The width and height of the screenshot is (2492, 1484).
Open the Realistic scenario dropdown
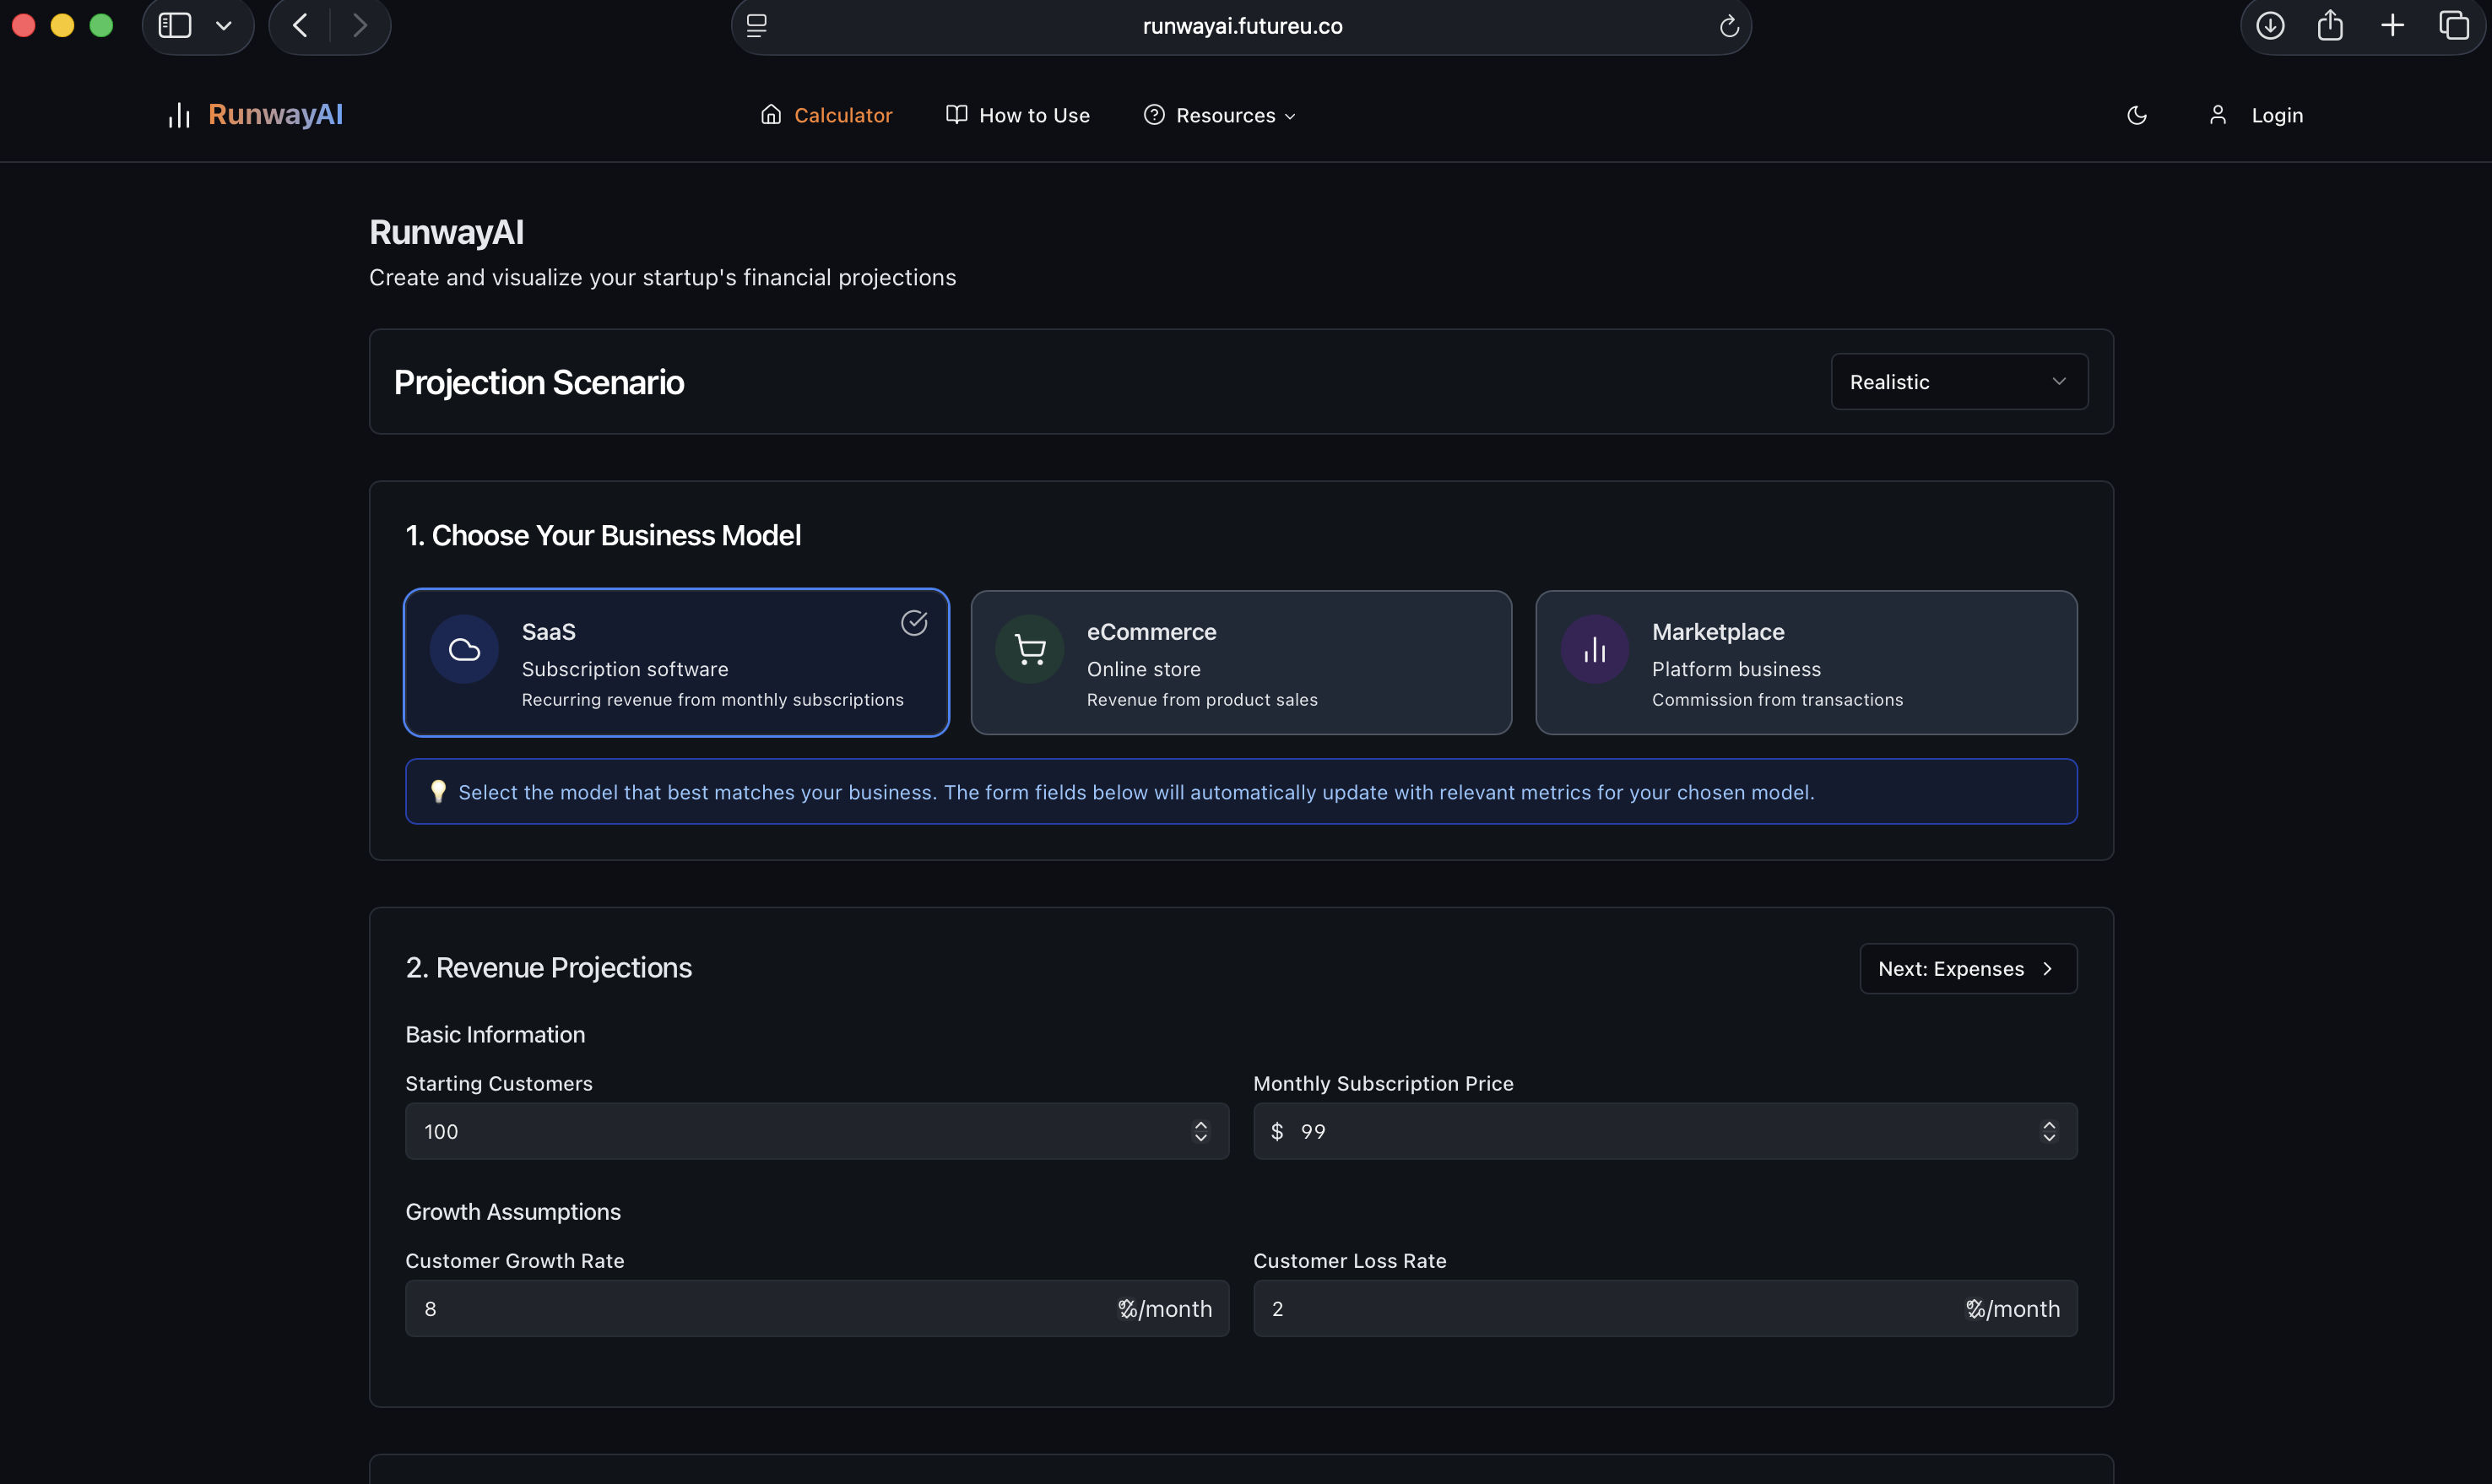click(x=1959, y=381)
